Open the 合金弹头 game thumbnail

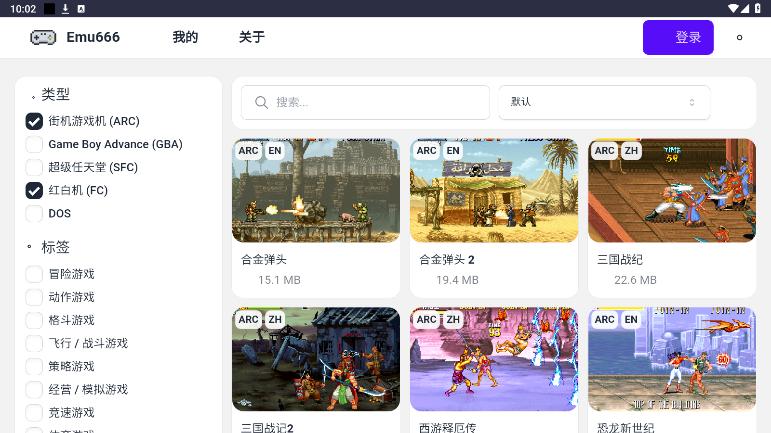tap(316, 190)
